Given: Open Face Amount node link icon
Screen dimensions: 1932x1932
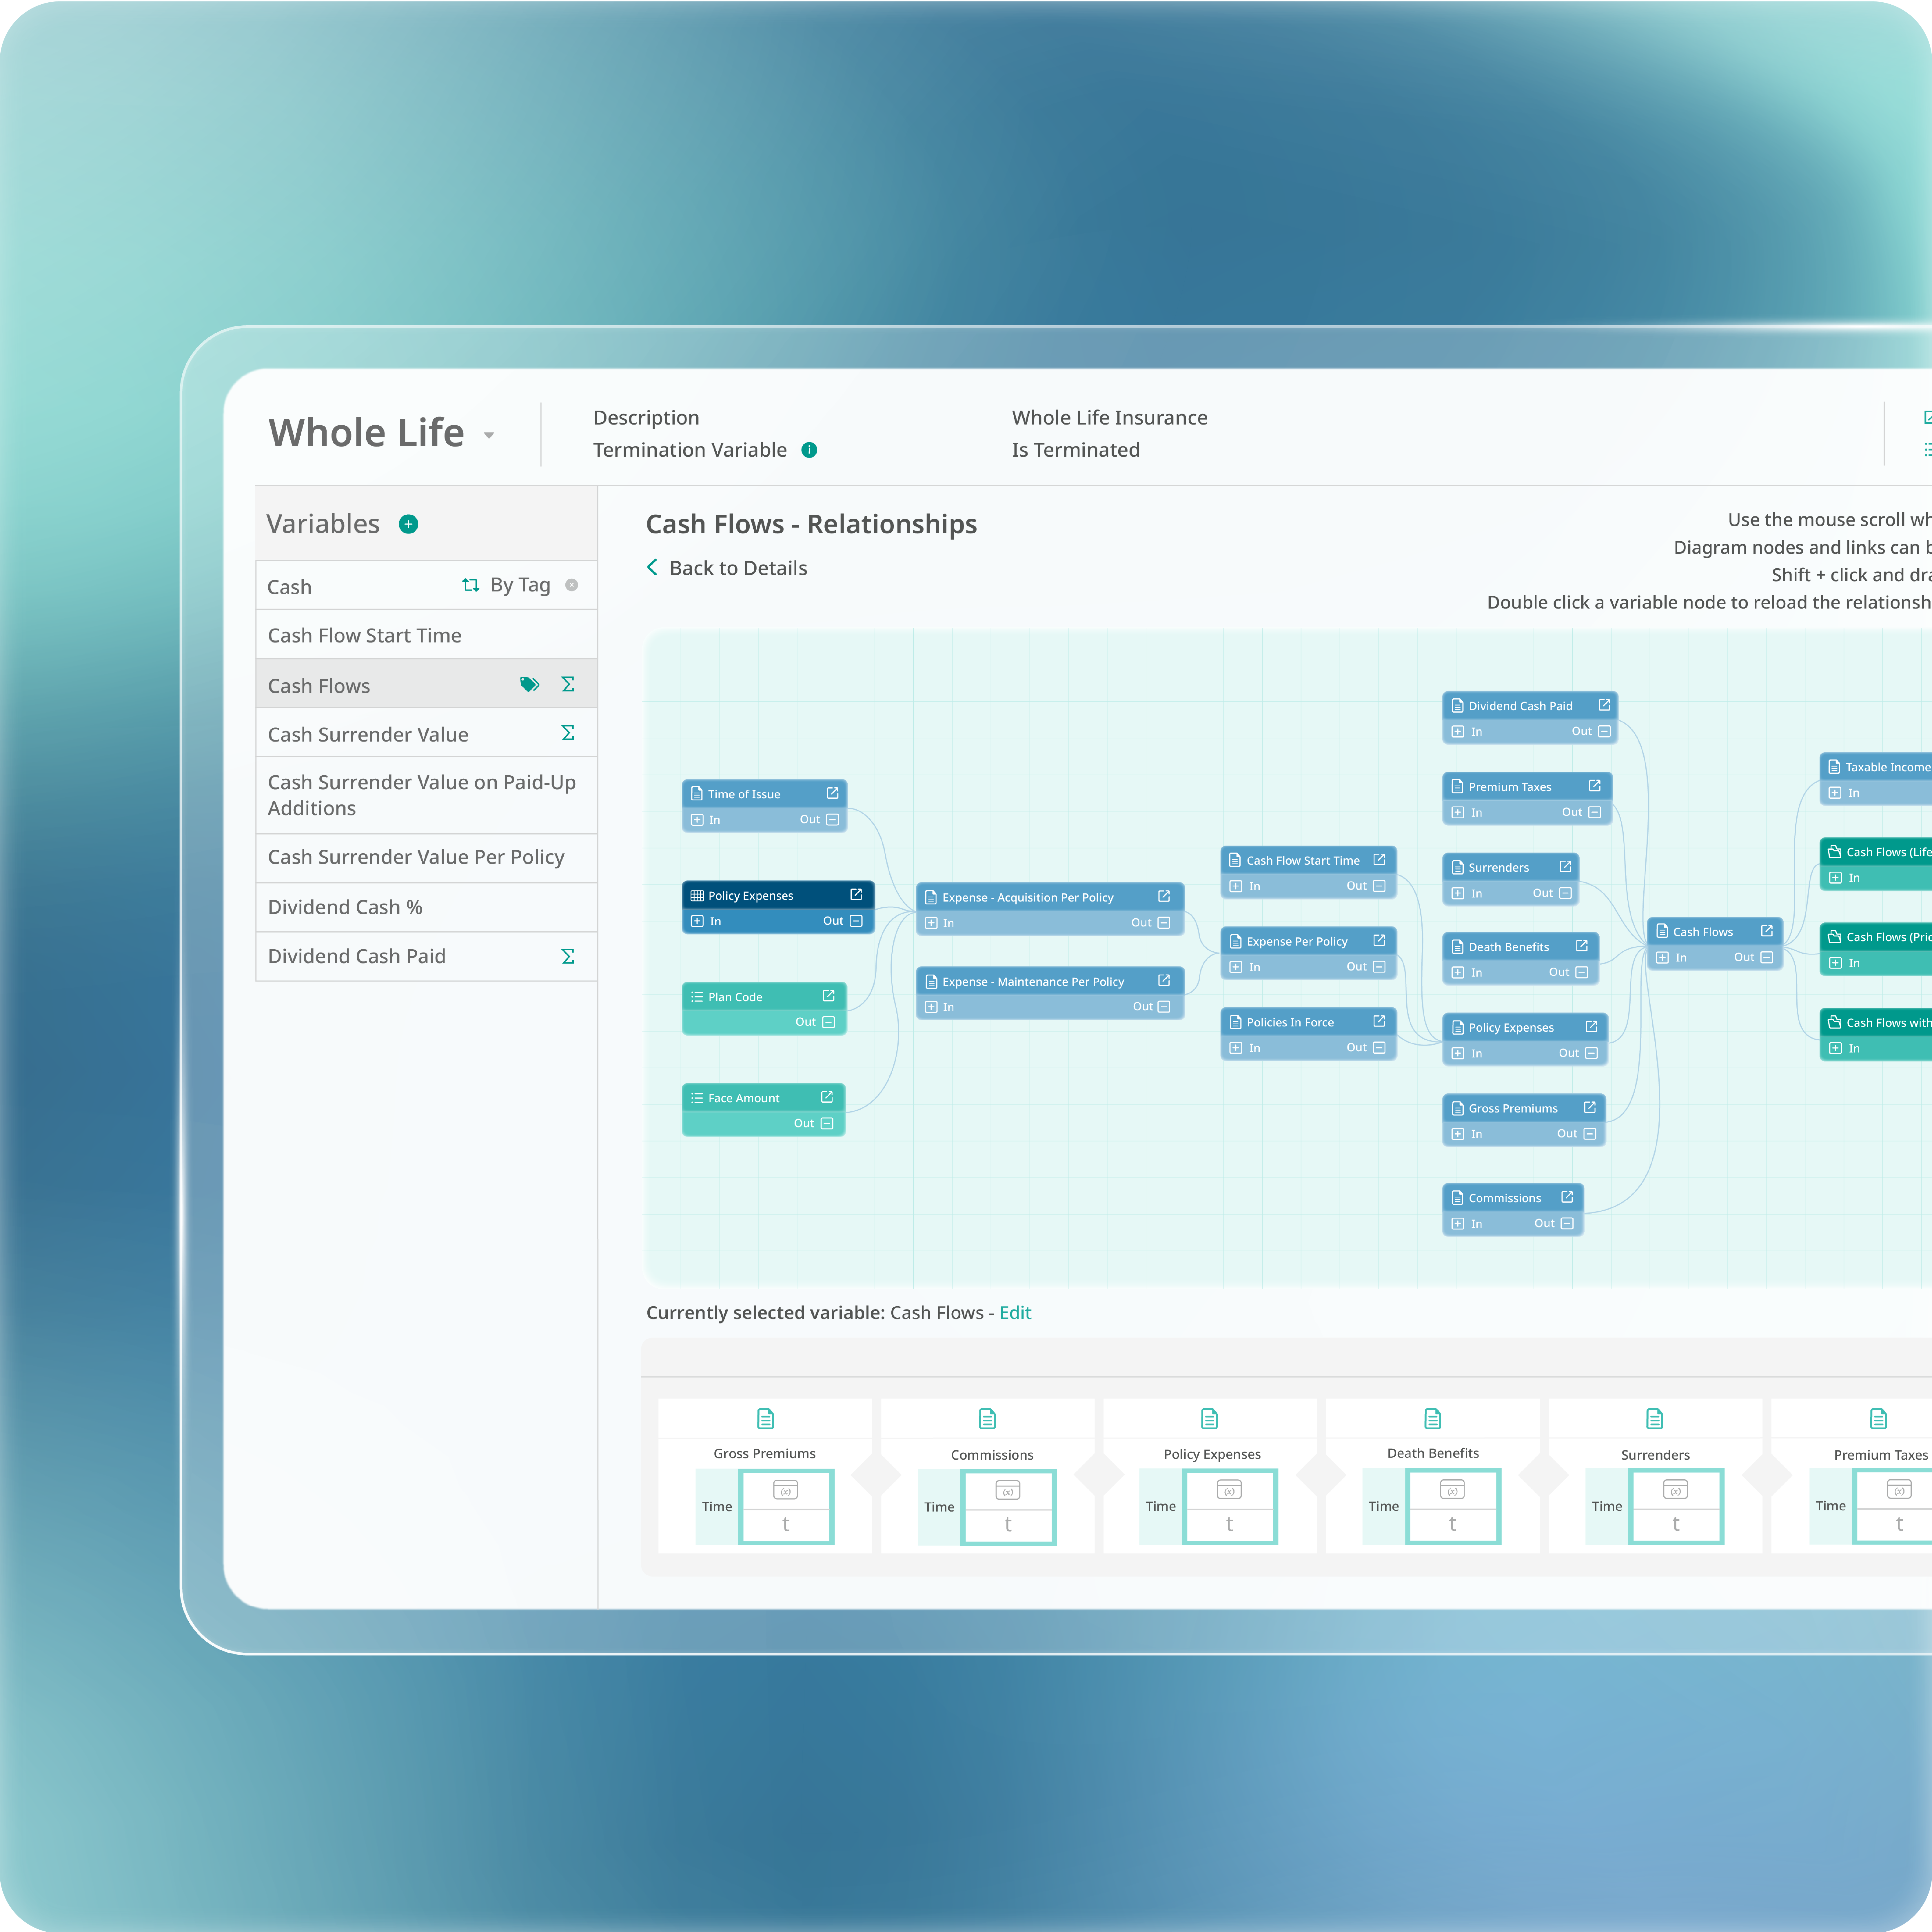Looking at the screenshot, I should click(x=827, y=1097).
